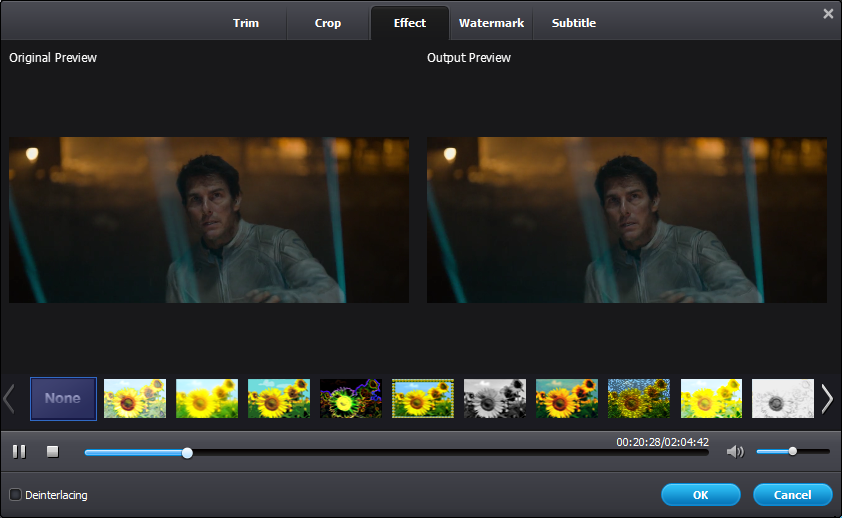Apply the dotted-frame sunflower effect
Image resolution: width=842 pixels, height=518 pixels.
pyautogui.click(x=423, y=398)
